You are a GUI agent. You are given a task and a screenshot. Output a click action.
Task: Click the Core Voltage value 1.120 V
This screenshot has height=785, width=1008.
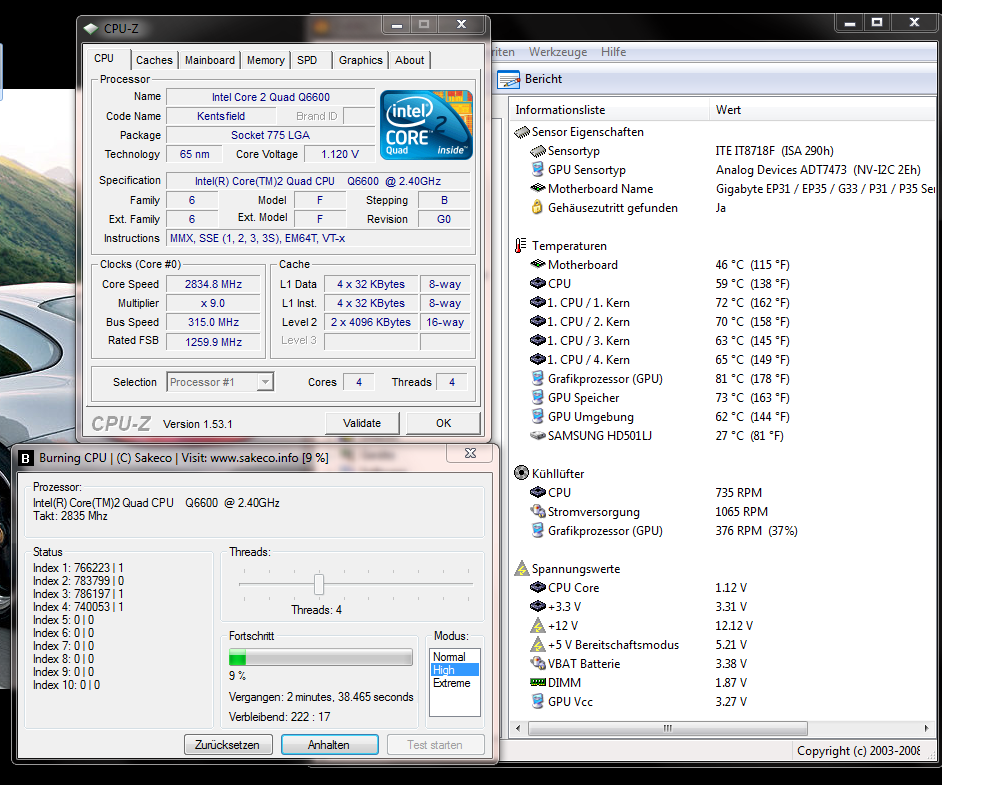[339, 154]
